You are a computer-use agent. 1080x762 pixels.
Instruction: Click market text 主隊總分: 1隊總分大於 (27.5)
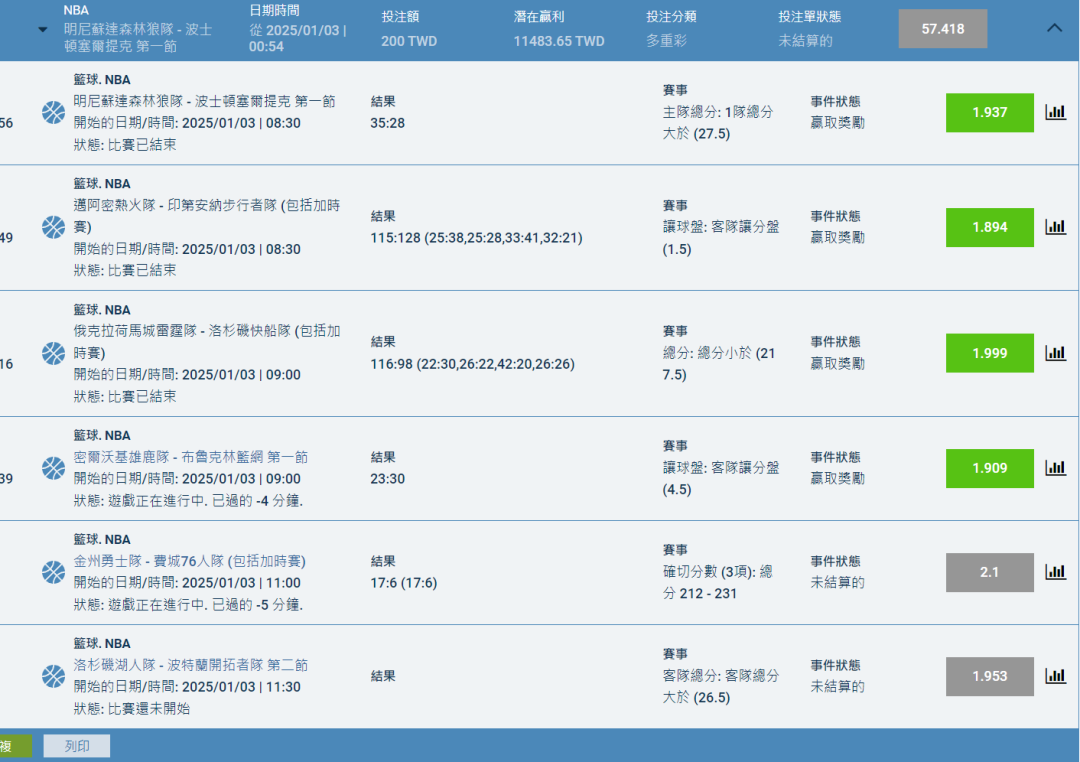[718, 123]
